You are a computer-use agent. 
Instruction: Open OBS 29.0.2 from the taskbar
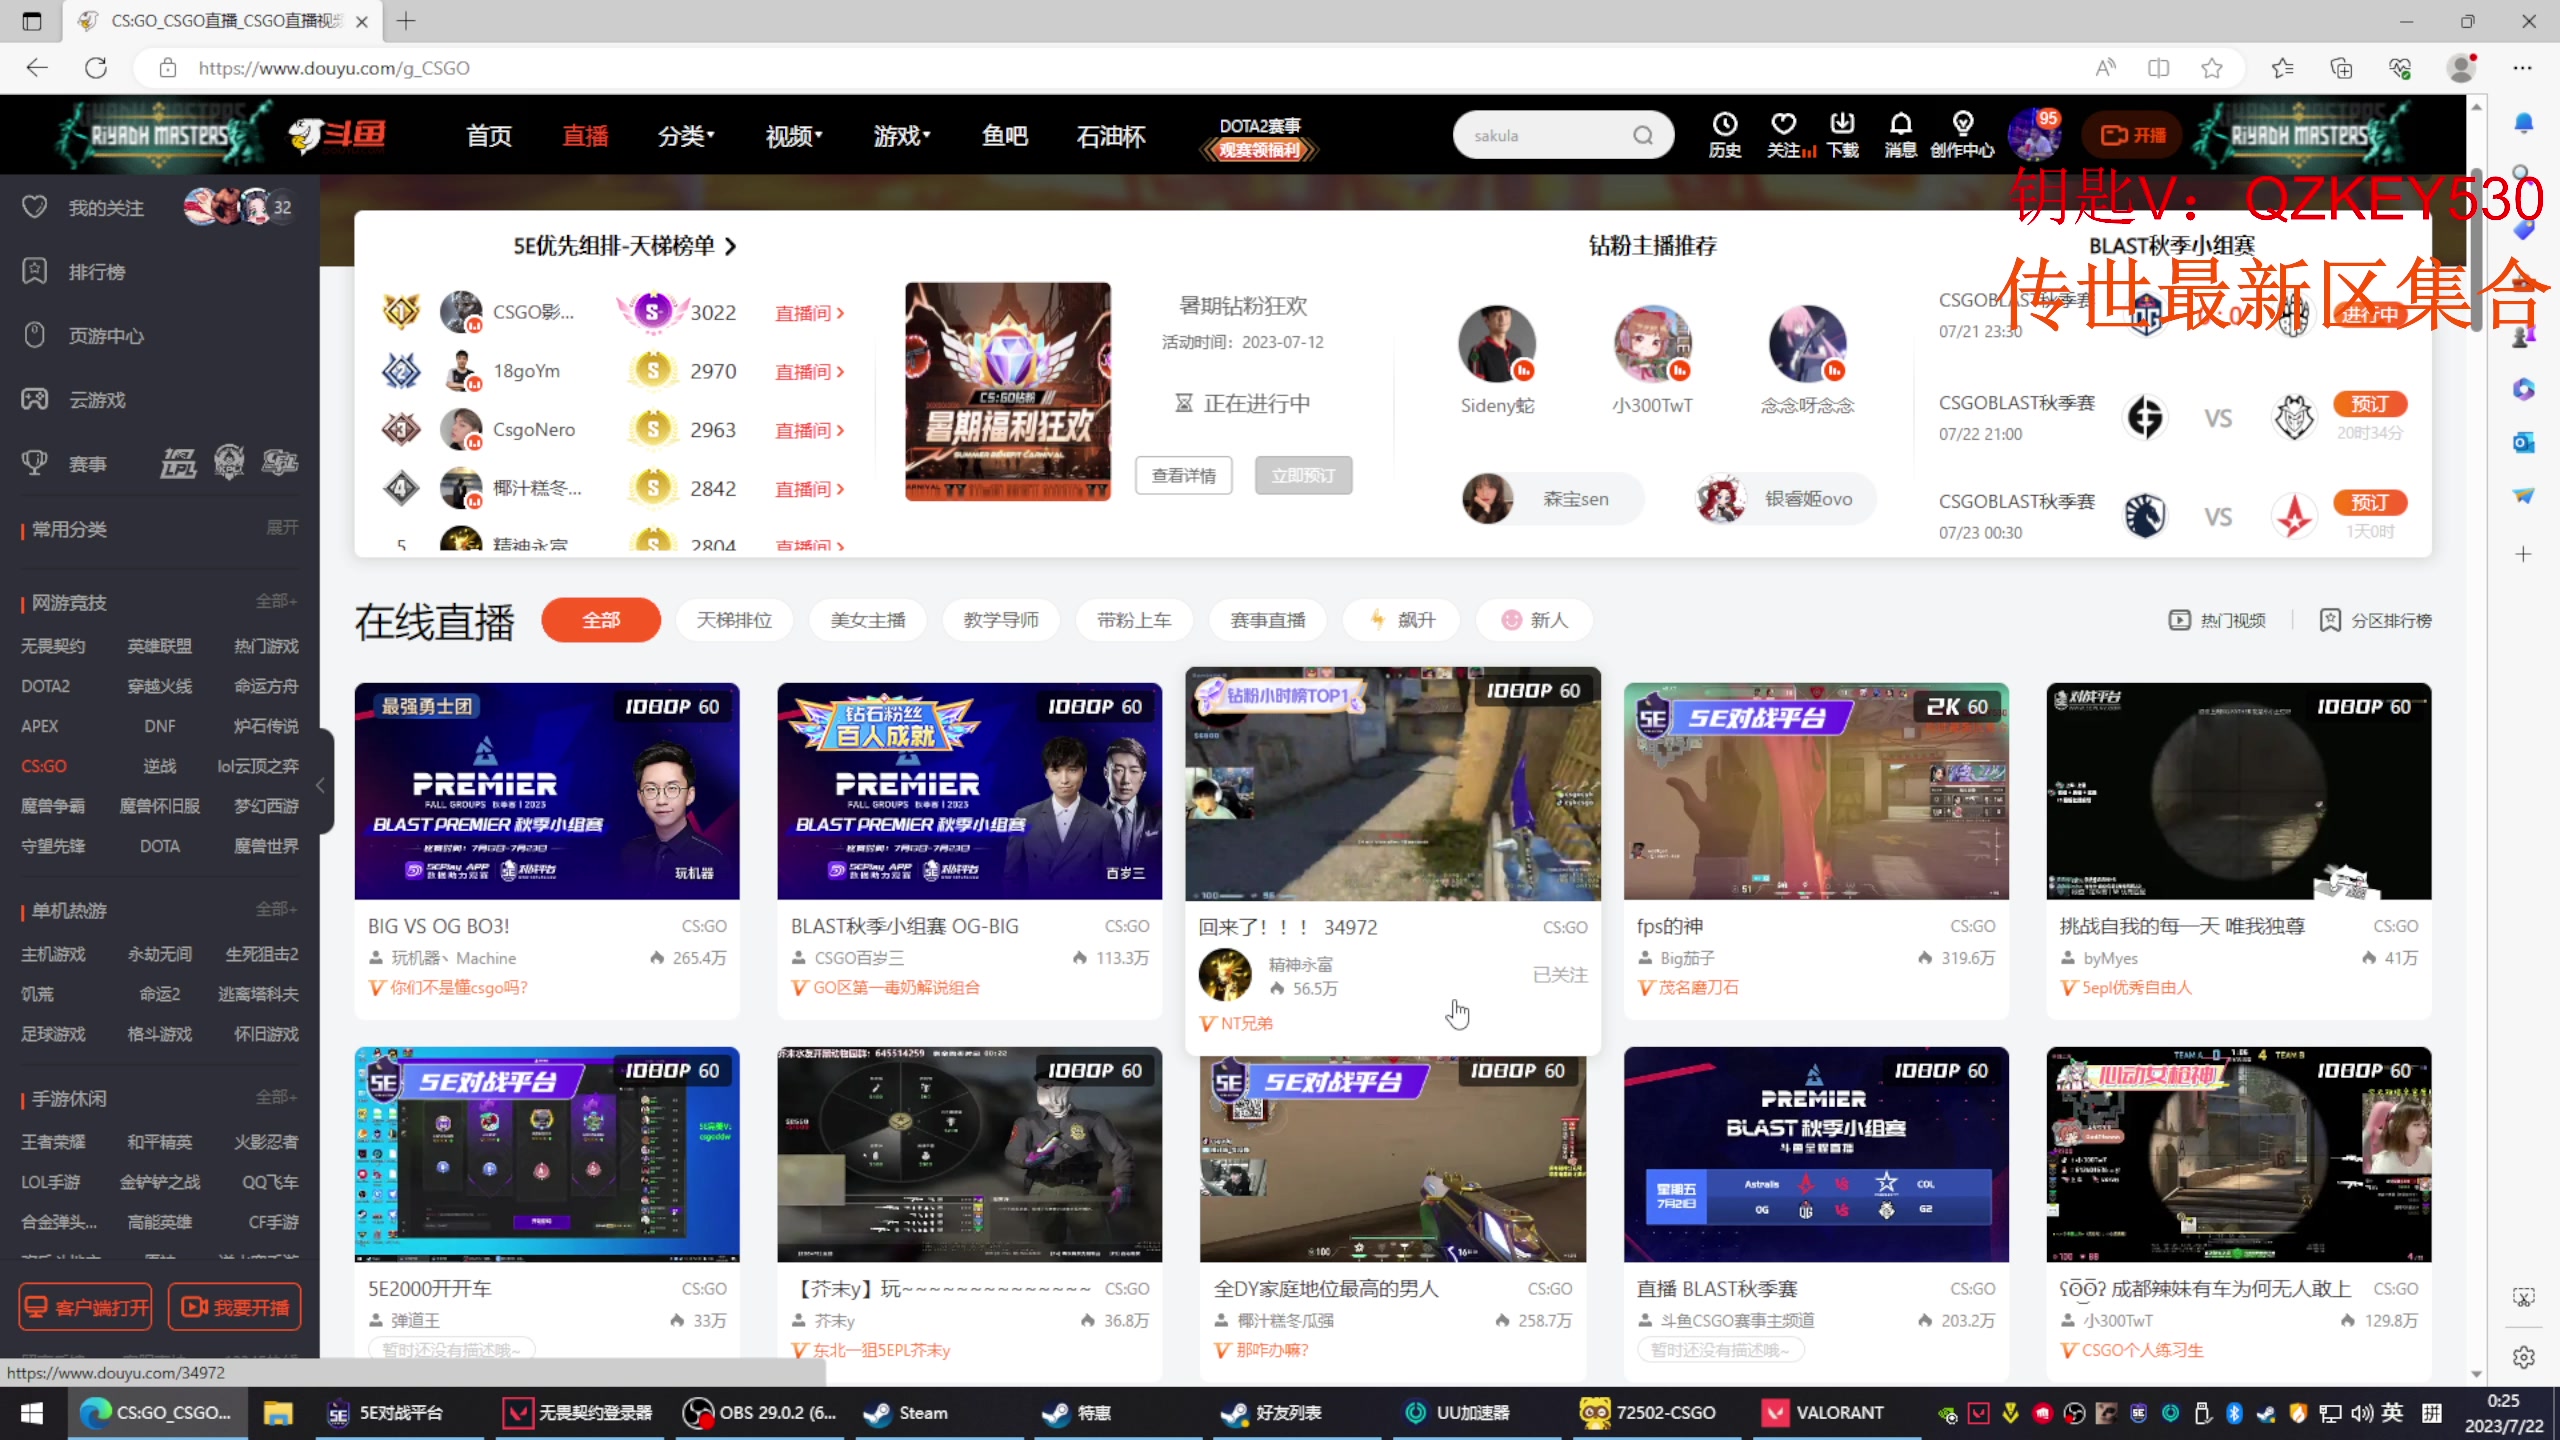760,1412
